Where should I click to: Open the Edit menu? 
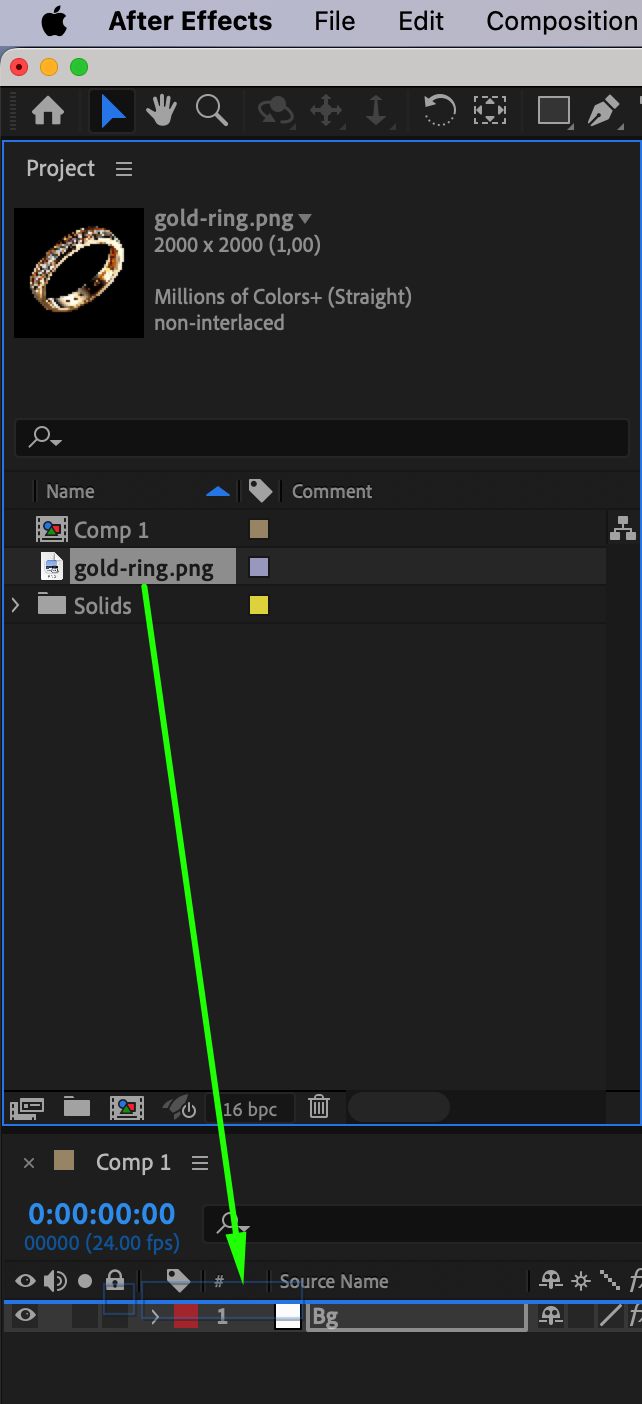pos(421,21)
